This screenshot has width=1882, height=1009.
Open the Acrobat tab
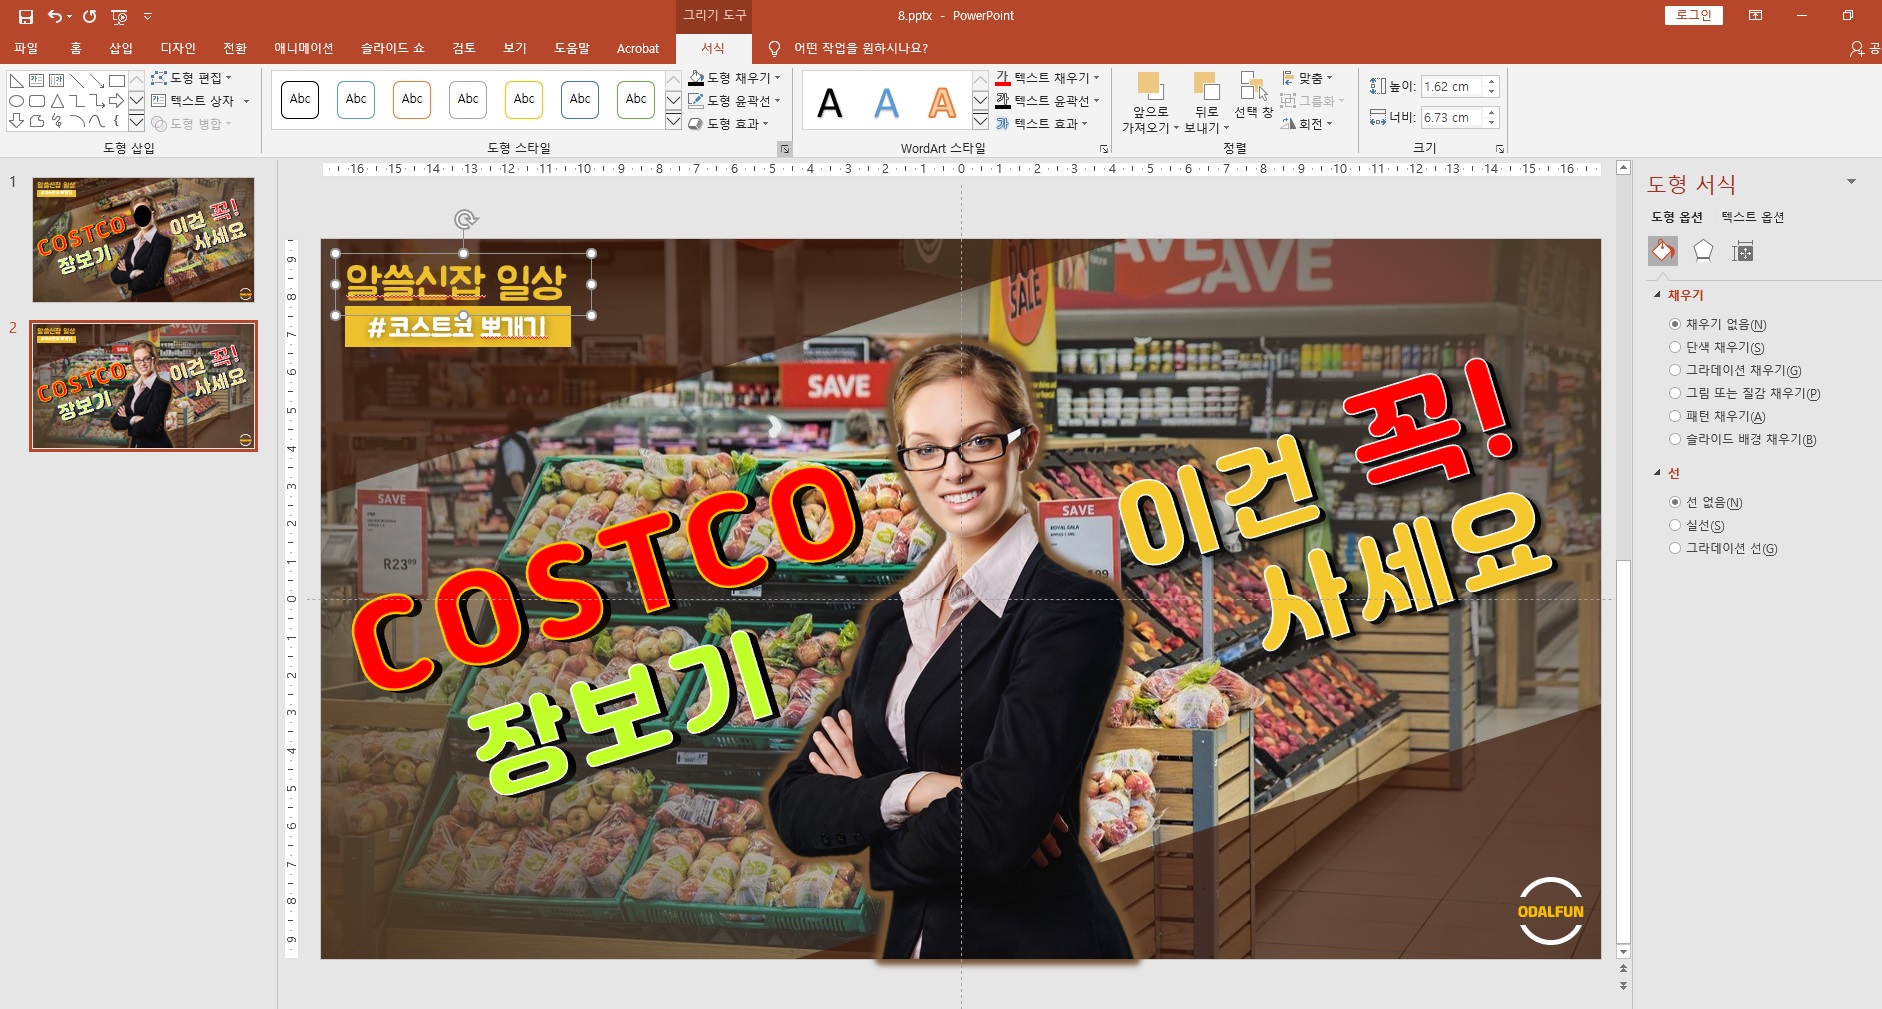coord(638,48)
